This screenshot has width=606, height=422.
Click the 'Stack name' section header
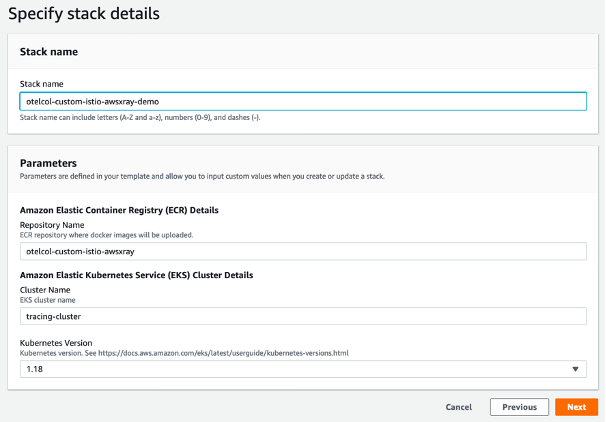49,51
